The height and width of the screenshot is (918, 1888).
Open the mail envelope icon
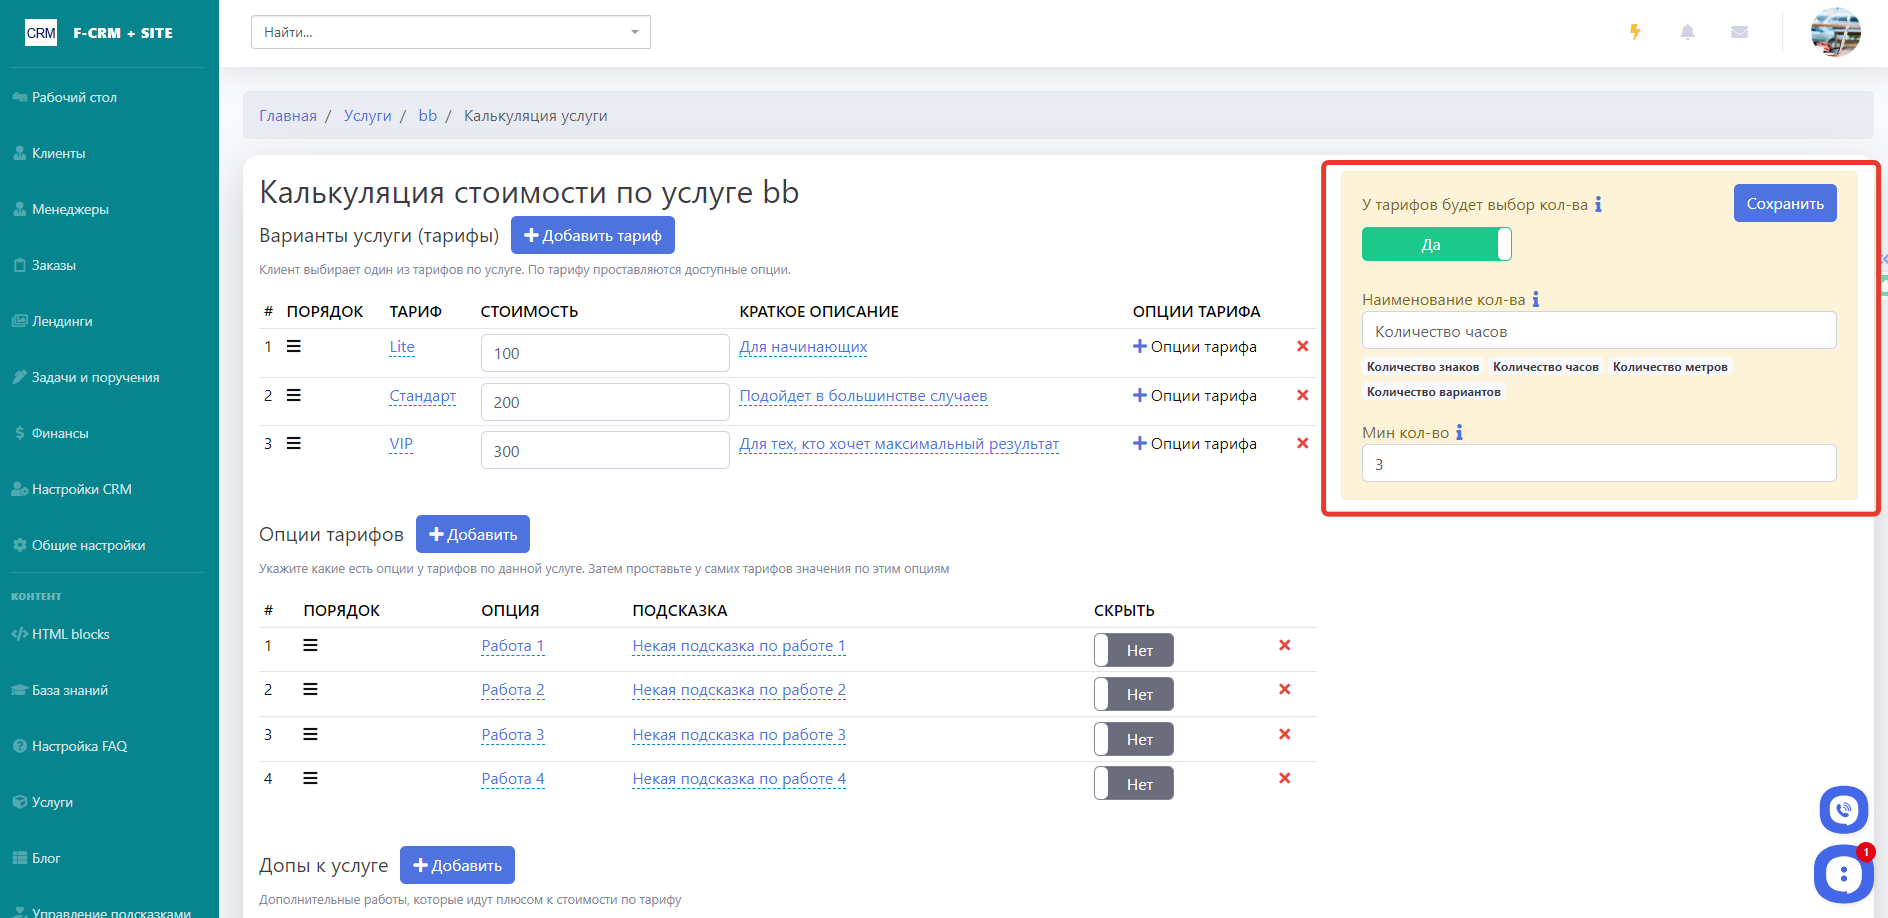1739,32
